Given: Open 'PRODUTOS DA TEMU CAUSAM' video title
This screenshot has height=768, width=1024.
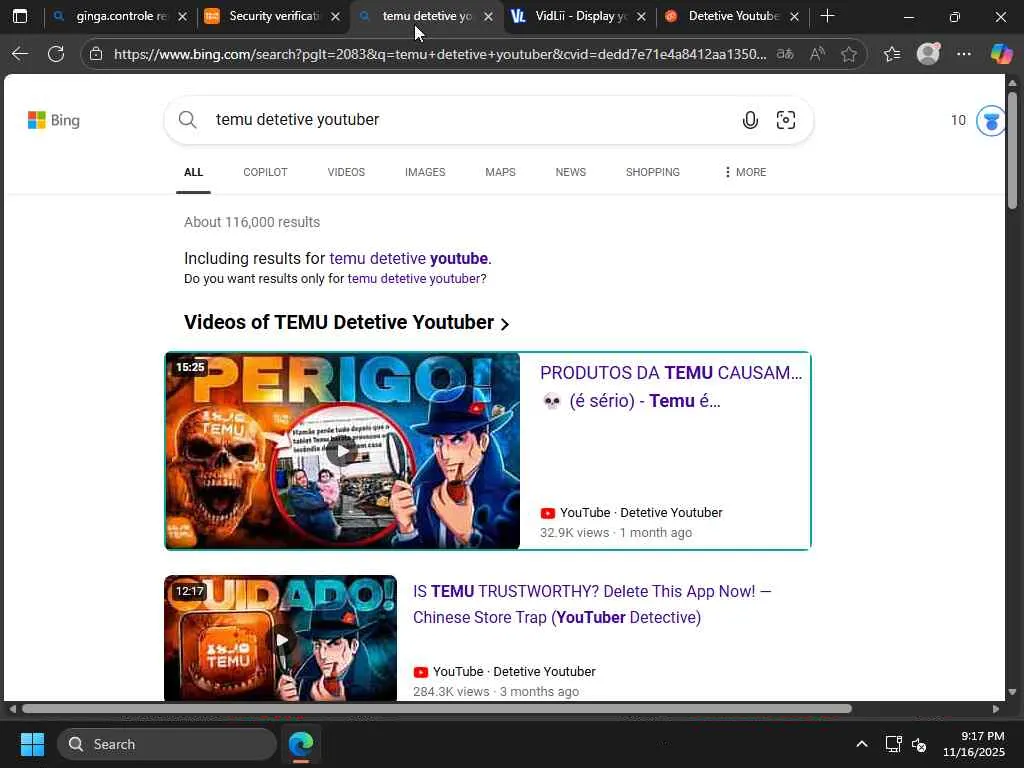Looking at the screenshot, I should pos(671,387).
